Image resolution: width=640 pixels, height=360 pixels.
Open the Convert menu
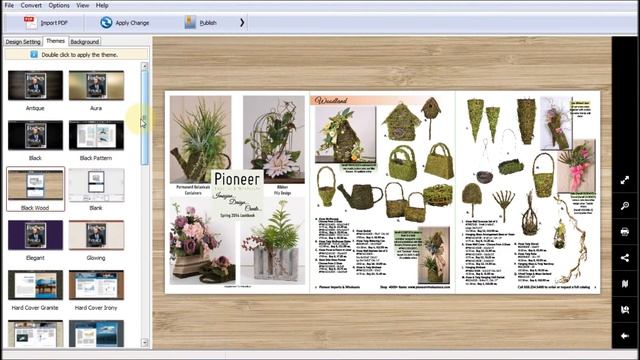31,5
